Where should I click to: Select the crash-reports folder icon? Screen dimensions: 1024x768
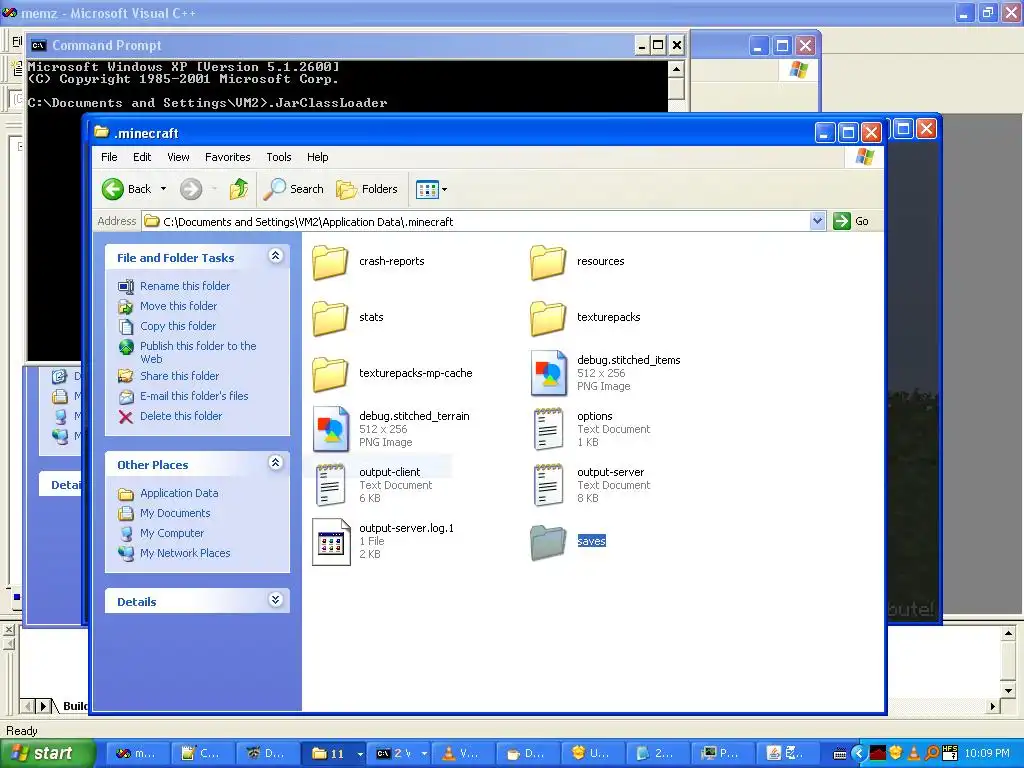click(330, 262)
